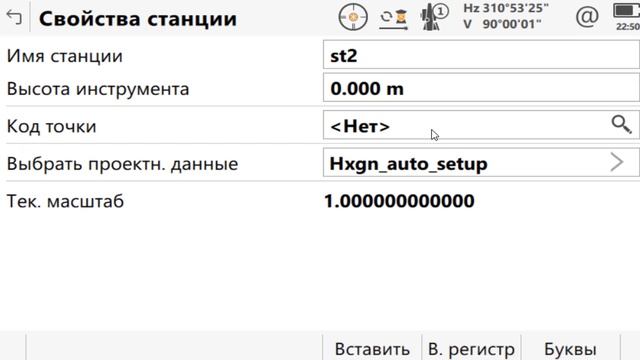Viewport: 640px width, 360px height.
Task: Tap the continuous measurement prism icon
Action: [393, 19]
